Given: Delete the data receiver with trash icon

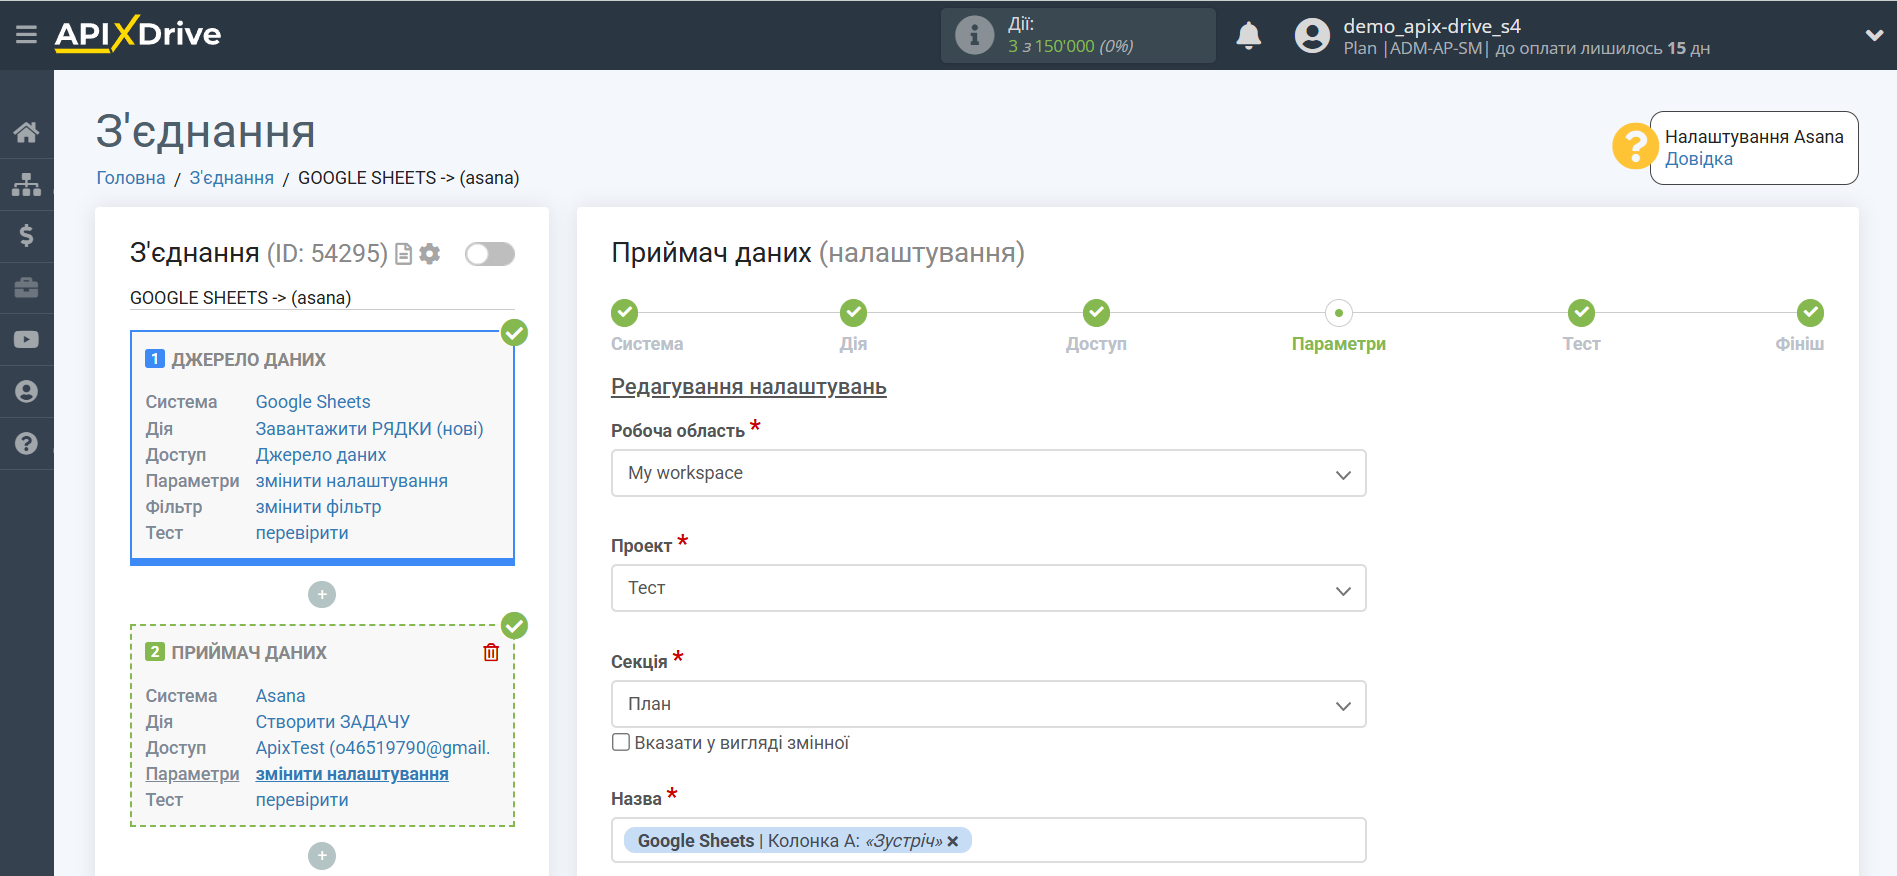Looking at the screenshot, I should [491, 652].
